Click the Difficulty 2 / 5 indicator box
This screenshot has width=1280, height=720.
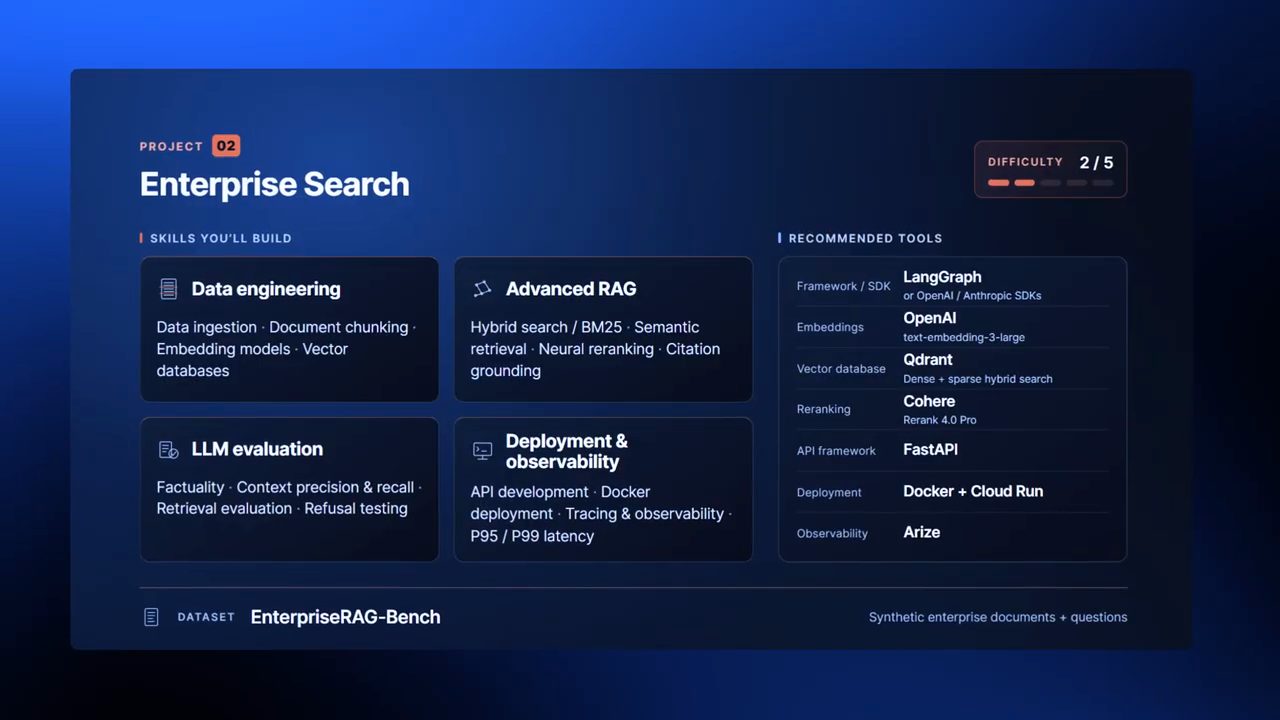click(x=1050, y=169)
